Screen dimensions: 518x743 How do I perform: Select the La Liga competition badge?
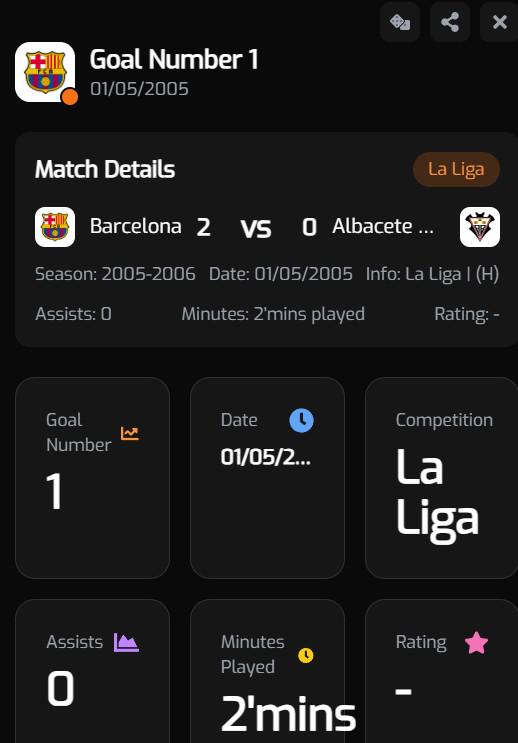pos(456,169)
